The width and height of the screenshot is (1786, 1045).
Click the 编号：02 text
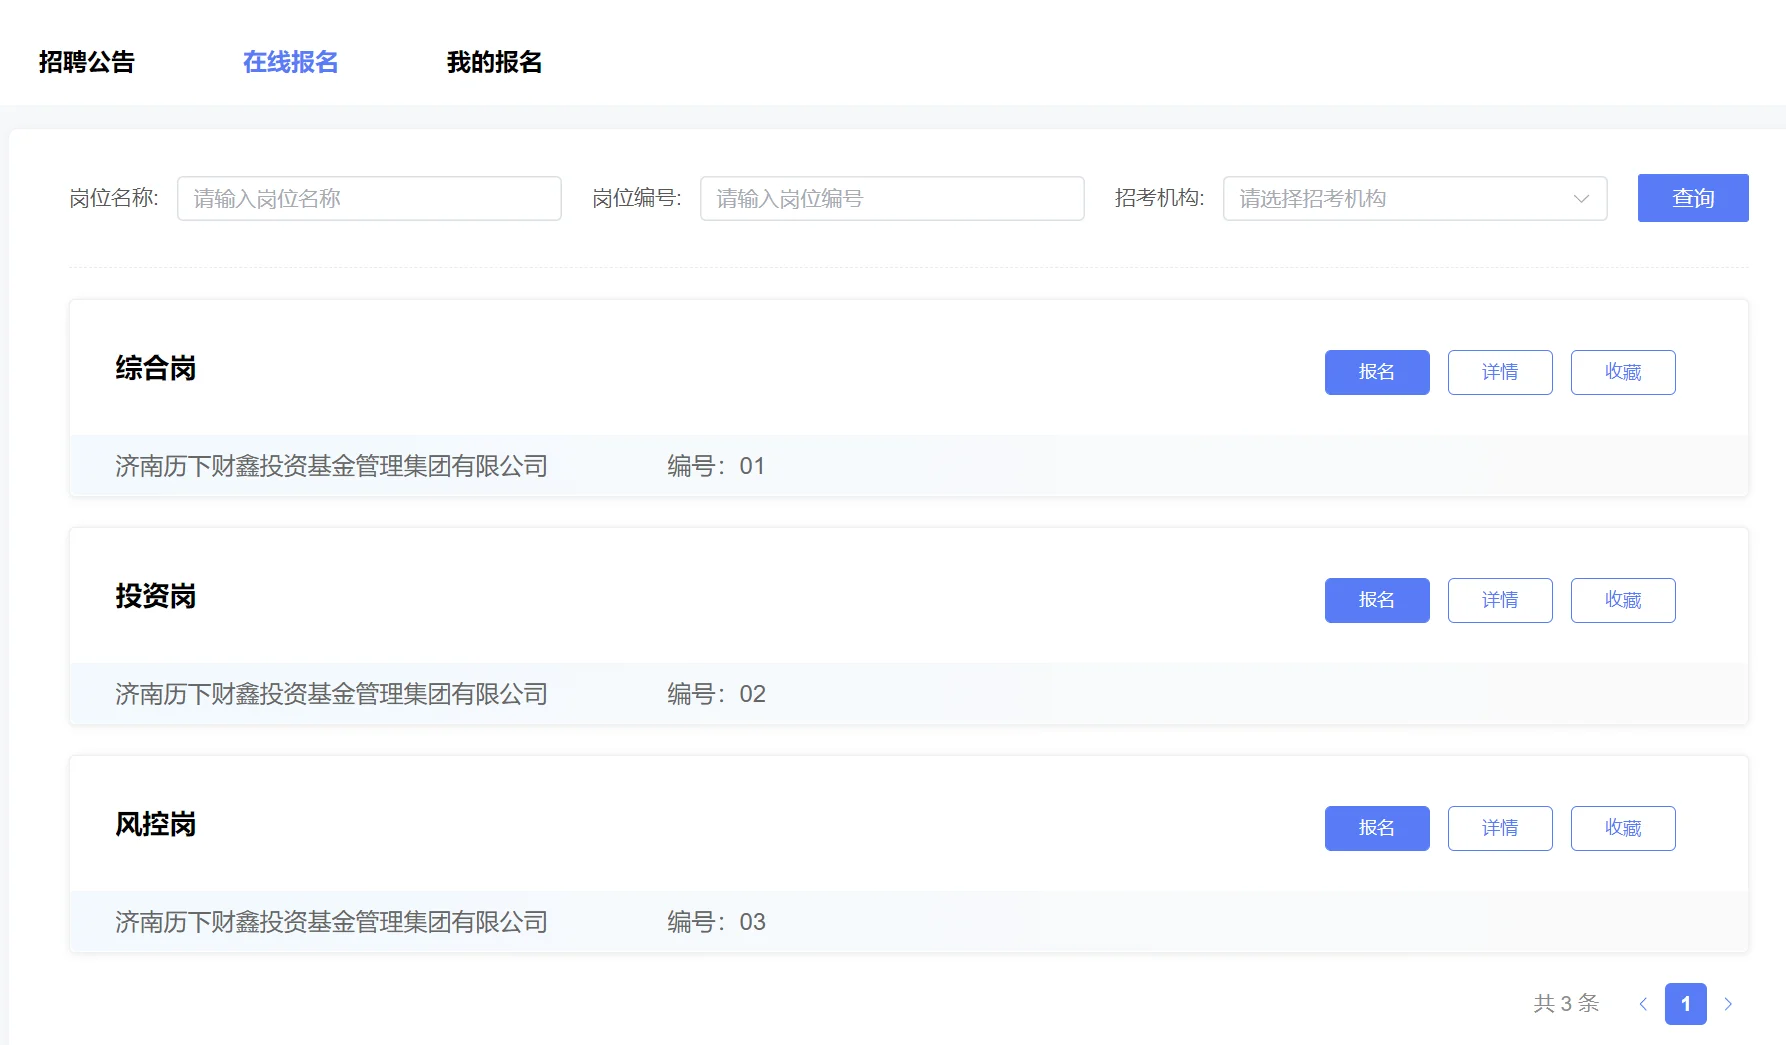tap(716, 694)
